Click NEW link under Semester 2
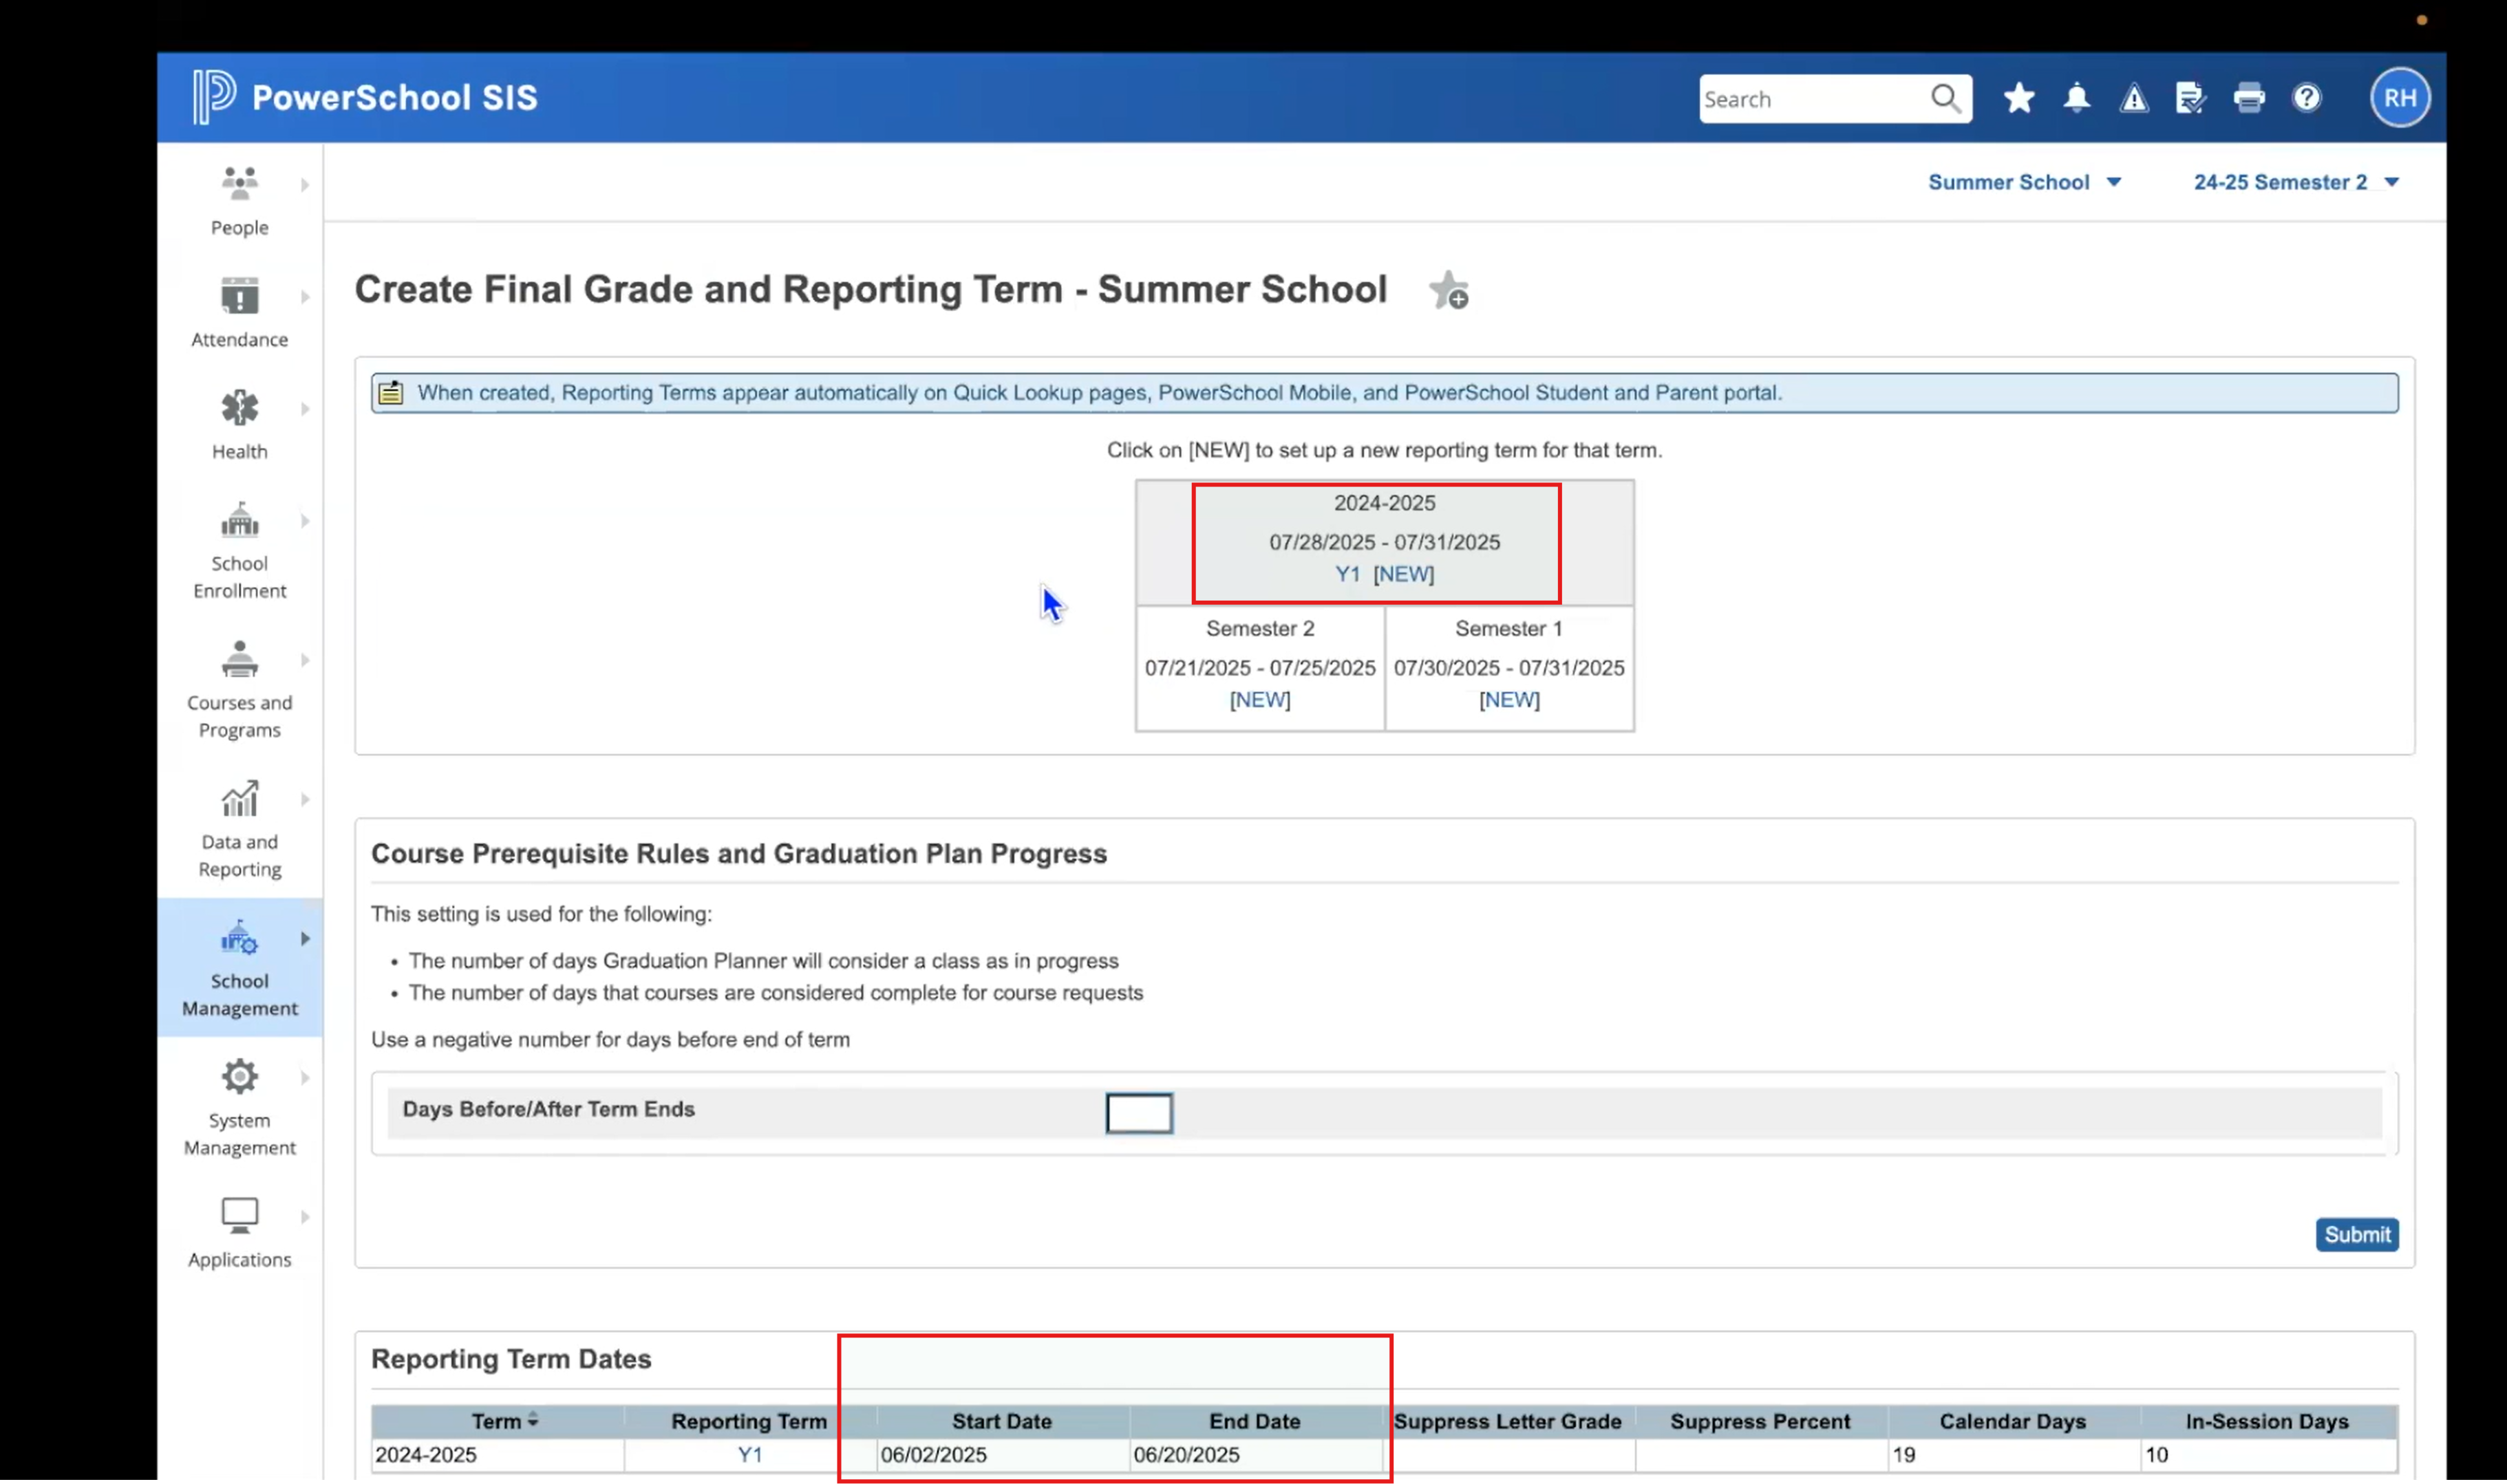Screen dimensions: 2507x1484 coord(1259,700)
